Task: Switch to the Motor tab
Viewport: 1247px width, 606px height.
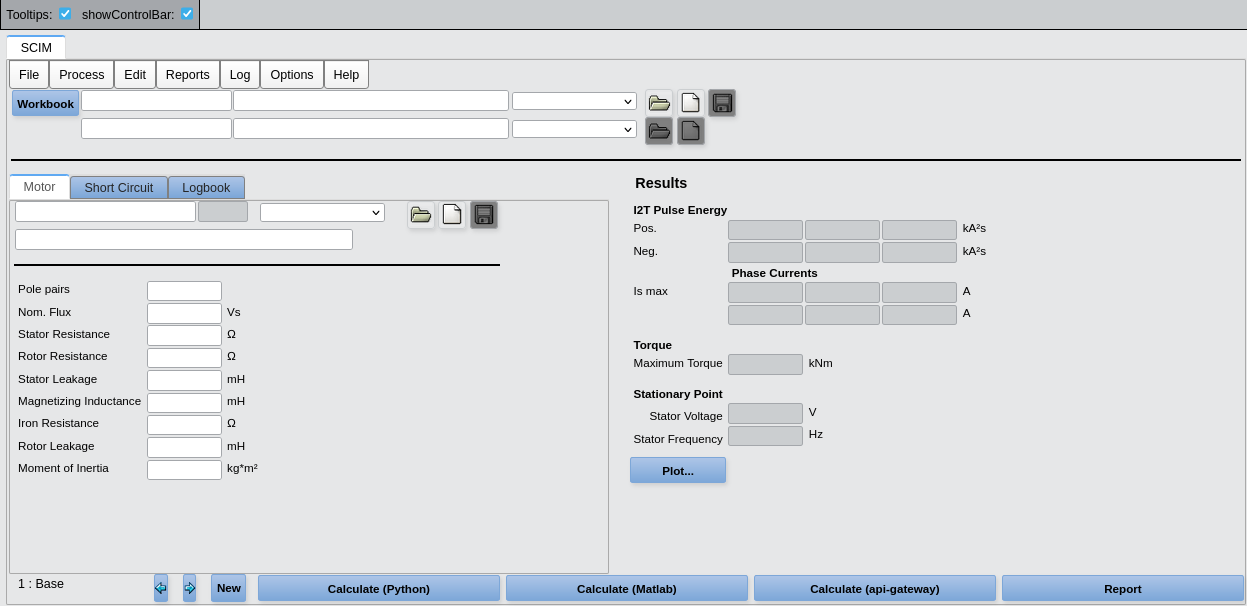Action: point(40,187)
